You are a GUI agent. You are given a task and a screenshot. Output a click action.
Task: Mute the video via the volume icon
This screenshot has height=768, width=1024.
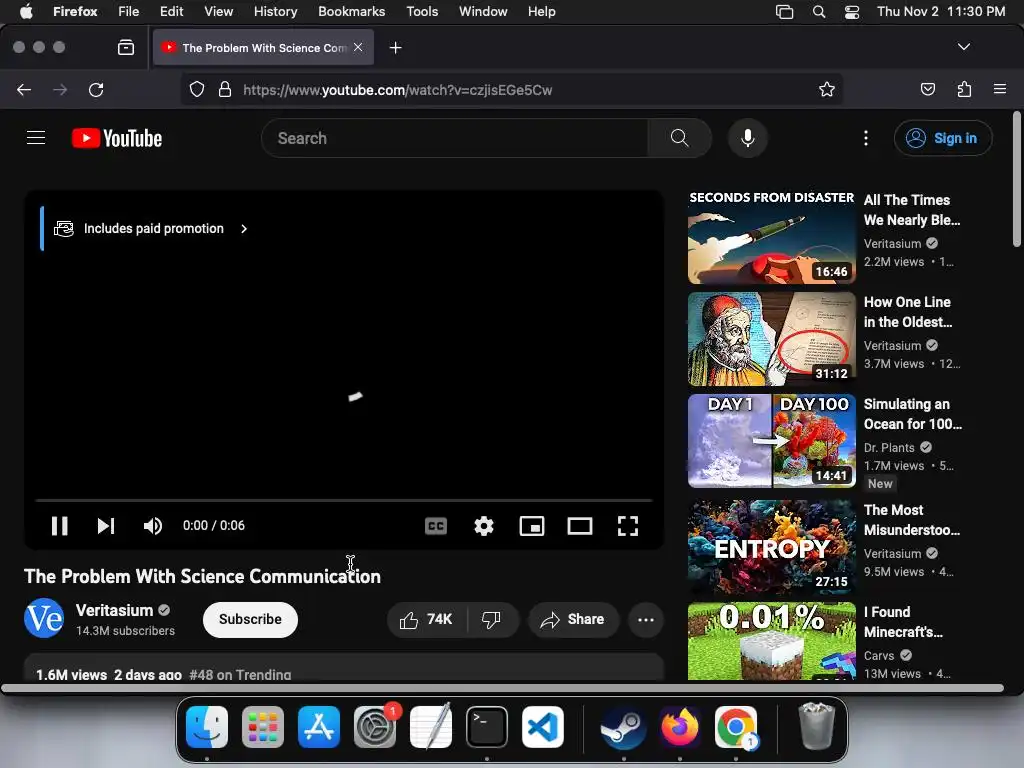click(153, 526)
